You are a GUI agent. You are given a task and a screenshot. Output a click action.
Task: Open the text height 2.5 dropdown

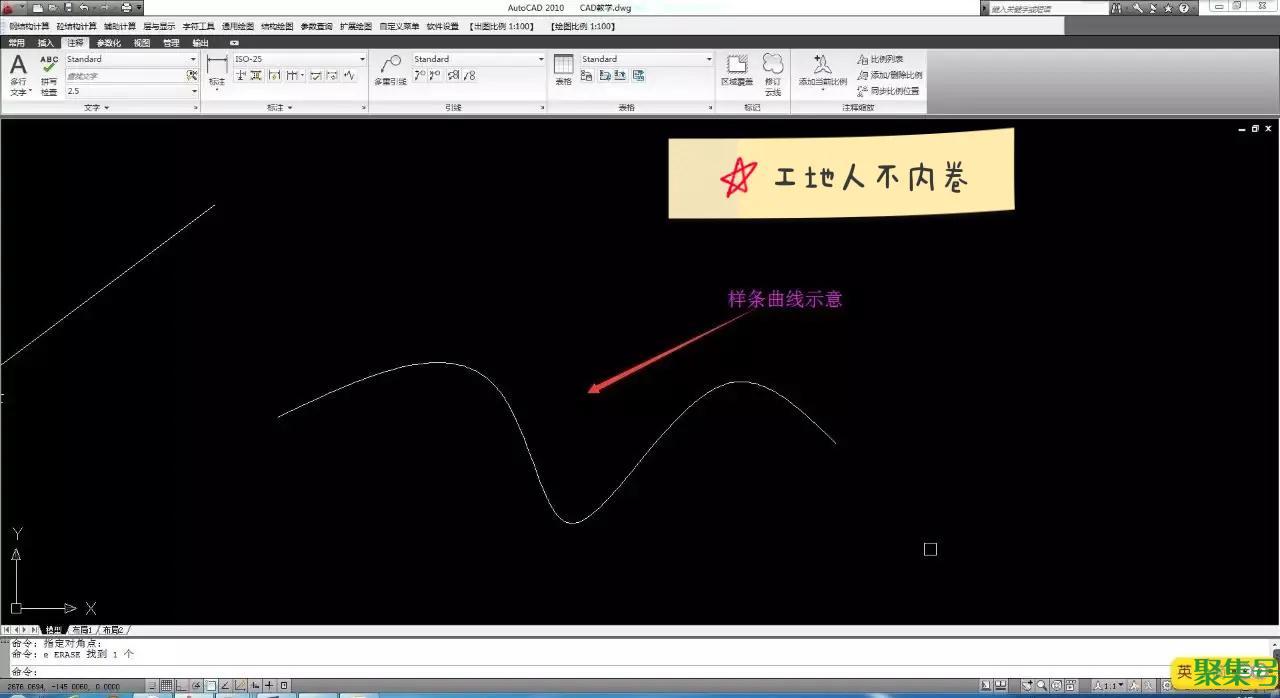pos(193,91)
